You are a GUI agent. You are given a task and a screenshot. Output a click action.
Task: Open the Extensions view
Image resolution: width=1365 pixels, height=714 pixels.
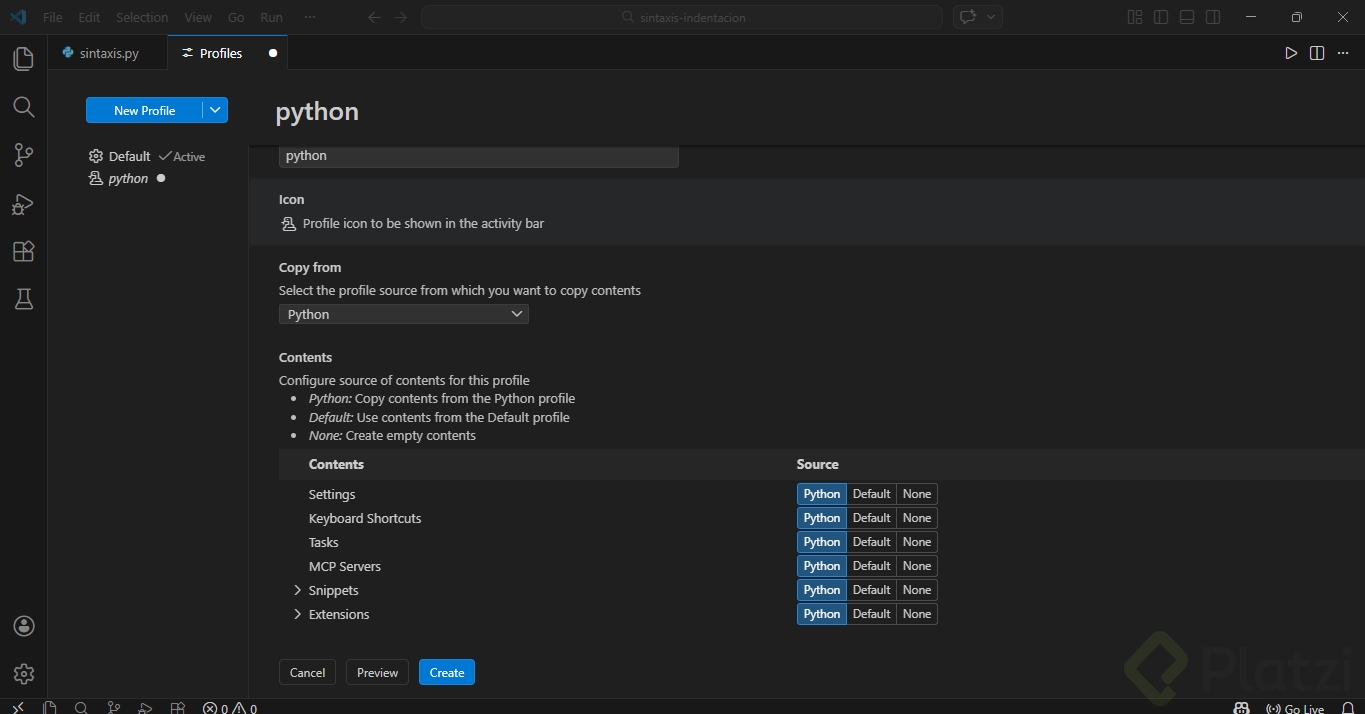[23, 251]
